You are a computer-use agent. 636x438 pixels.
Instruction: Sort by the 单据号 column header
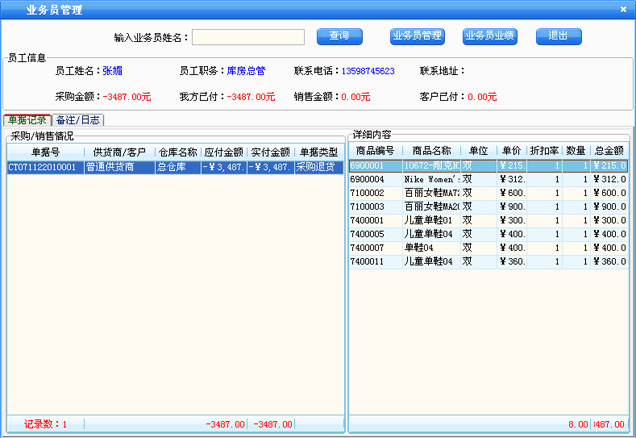[x=45, y=152]
